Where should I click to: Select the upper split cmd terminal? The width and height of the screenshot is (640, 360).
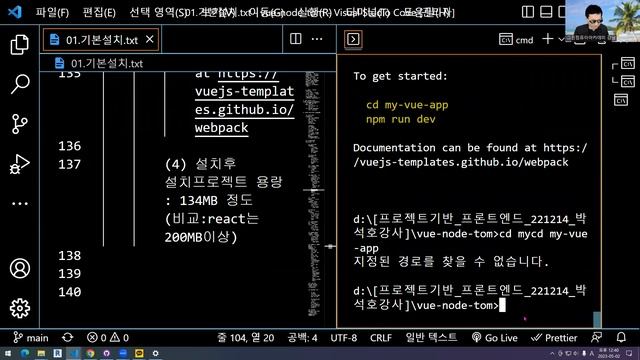click(x=627, y=63)
